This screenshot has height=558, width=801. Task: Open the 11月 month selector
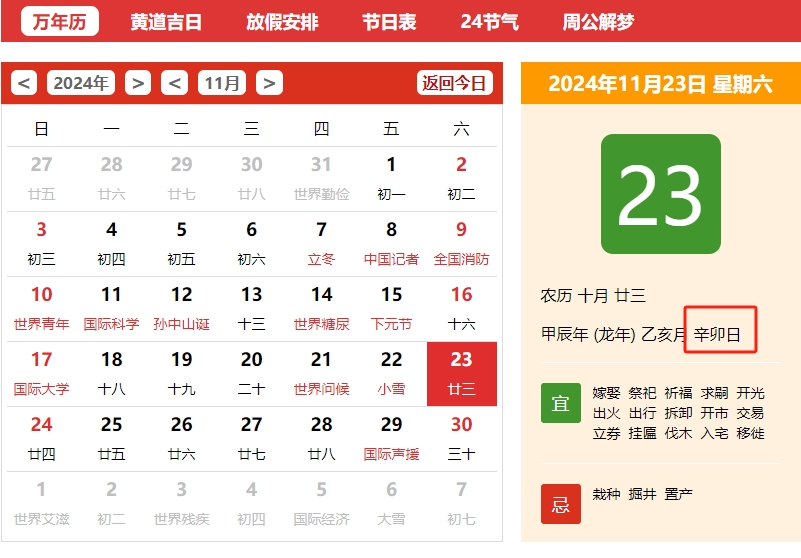point(222,83)
